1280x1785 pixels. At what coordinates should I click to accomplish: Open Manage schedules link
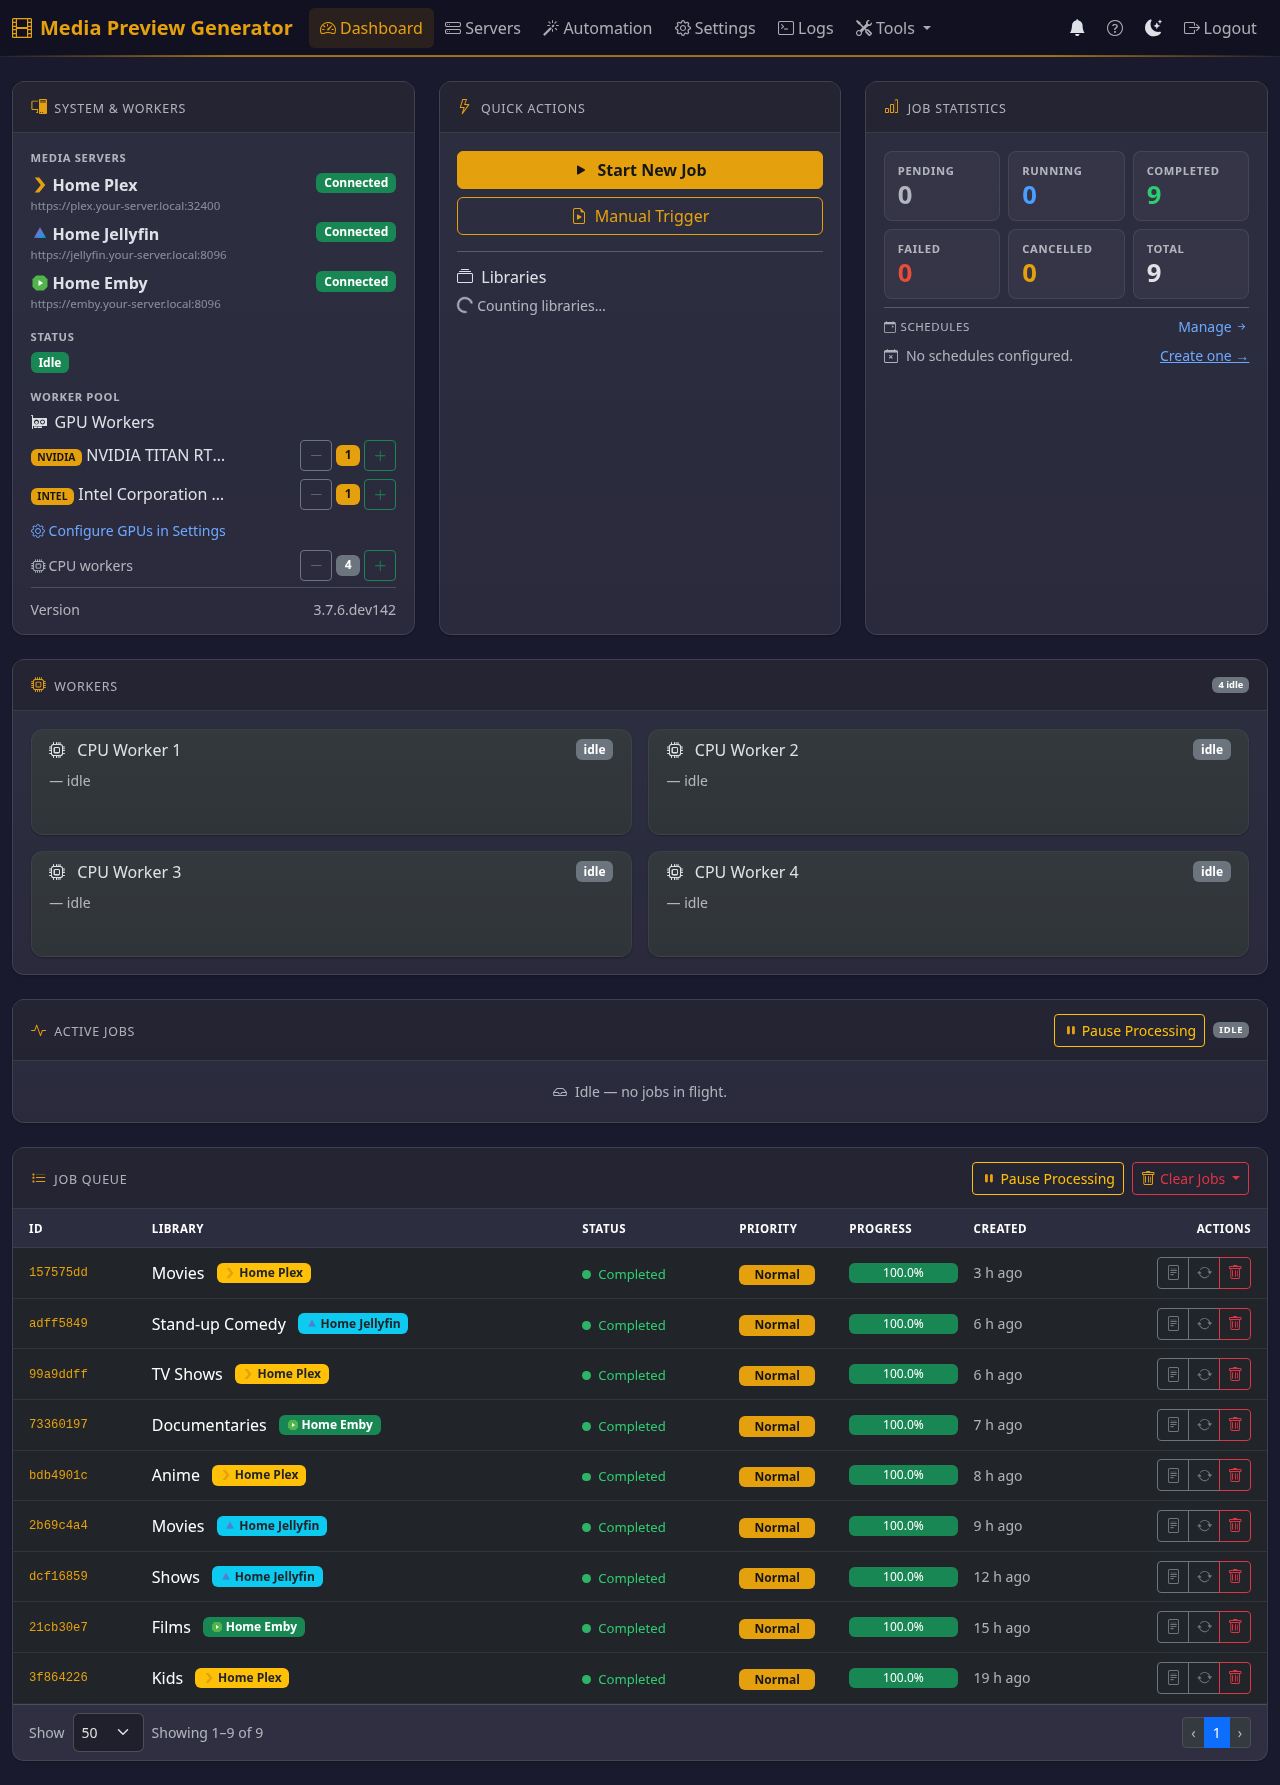[x=1212, y=327]
